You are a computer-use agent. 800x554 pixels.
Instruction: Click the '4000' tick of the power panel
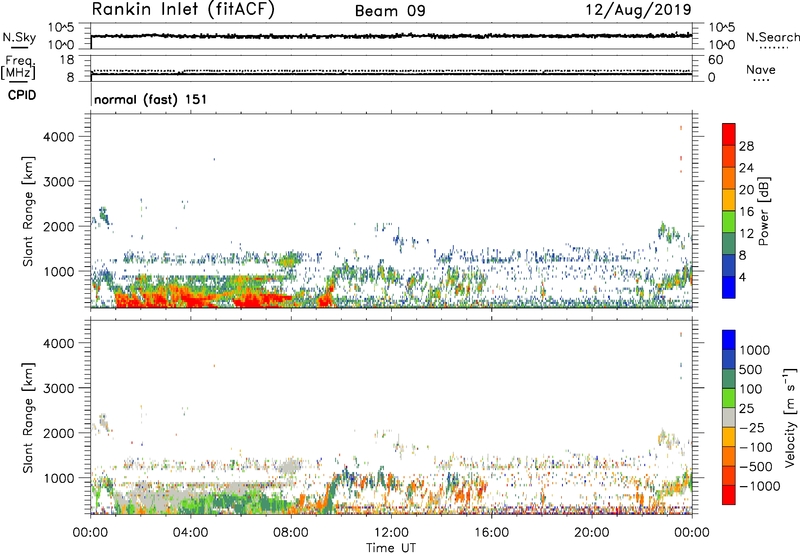click(x=59, y=137)
